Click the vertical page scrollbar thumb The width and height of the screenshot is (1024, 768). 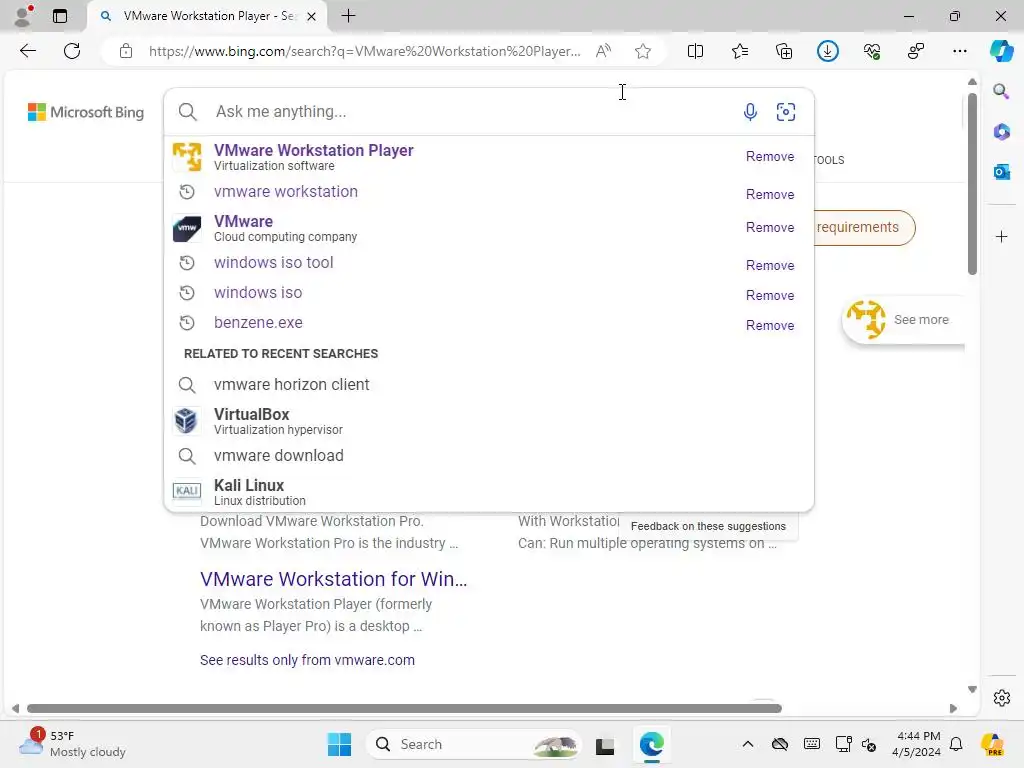pos(972,184)
